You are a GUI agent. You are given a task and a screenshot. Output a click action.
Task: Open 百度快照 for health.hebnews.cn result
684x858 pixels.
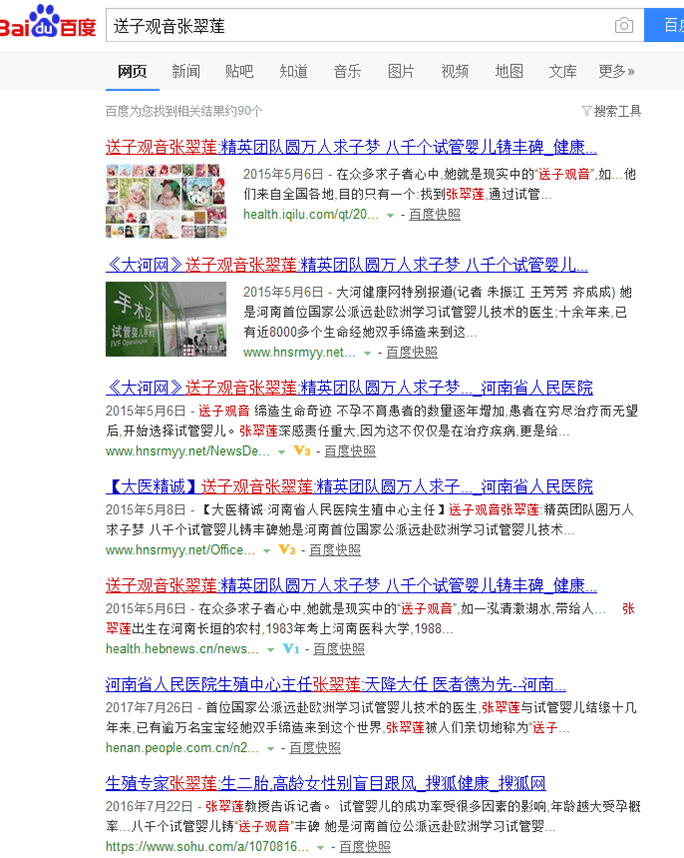pos(339,648)
